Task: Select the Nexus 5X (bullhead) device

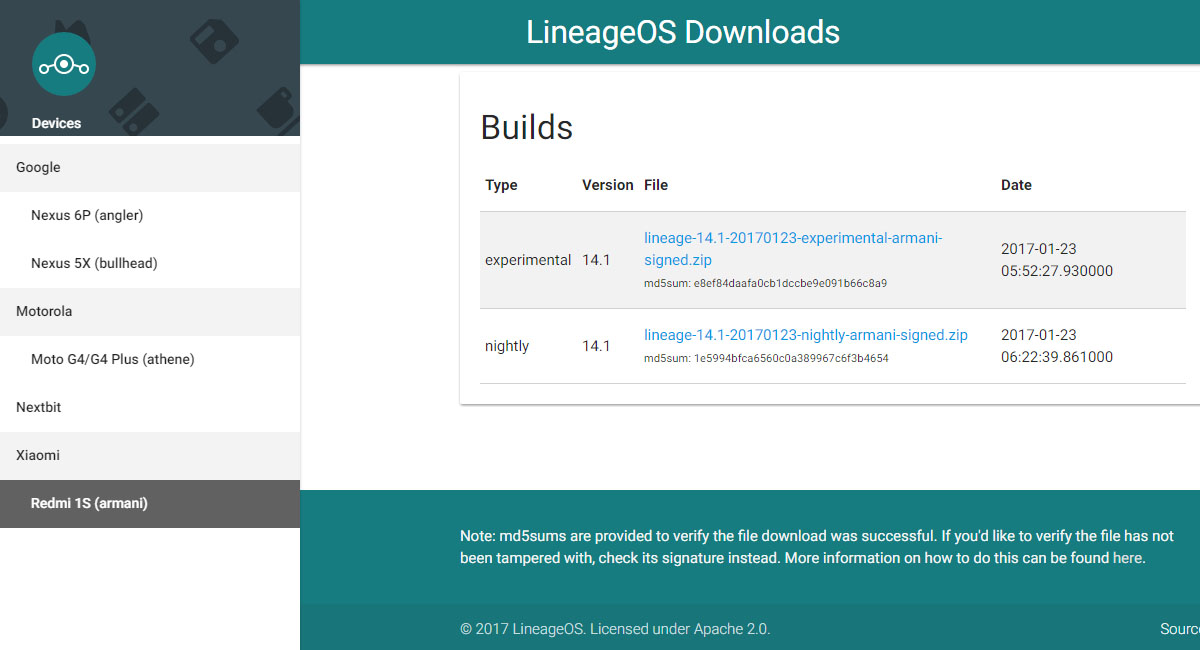Action: pos(94,263)
